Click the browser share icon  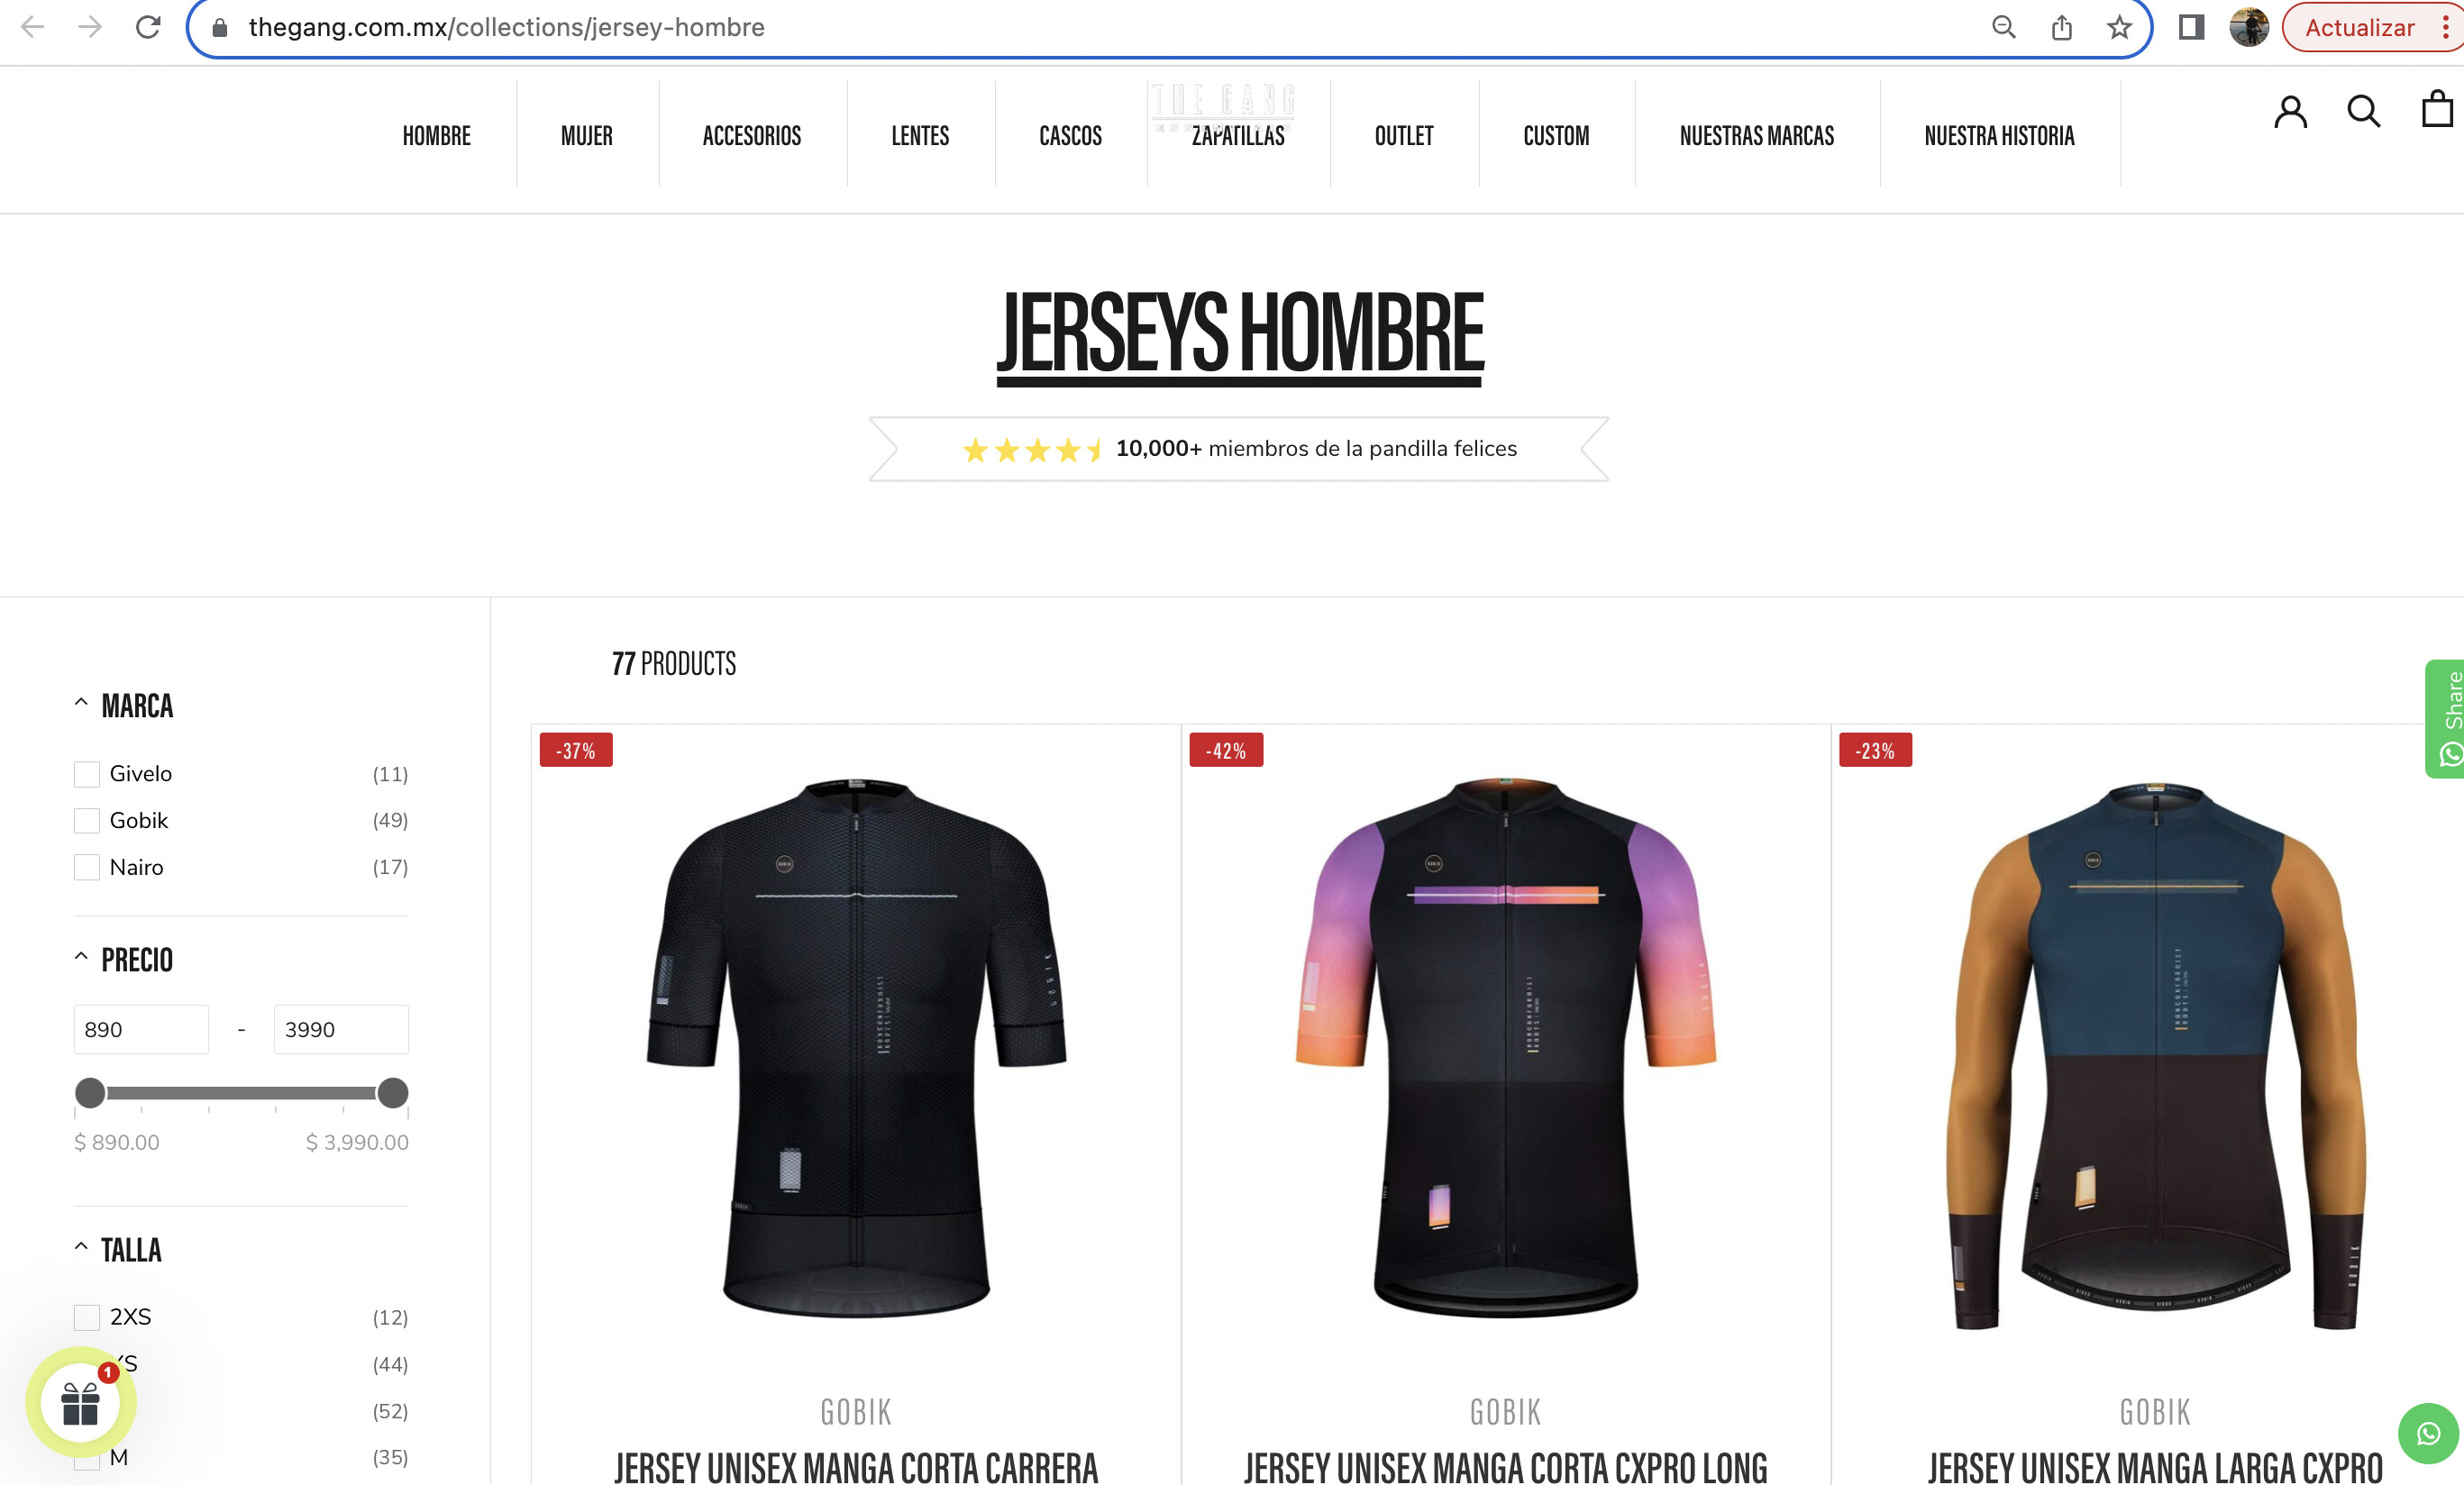pyautogui.click(x=2061, y=27)
